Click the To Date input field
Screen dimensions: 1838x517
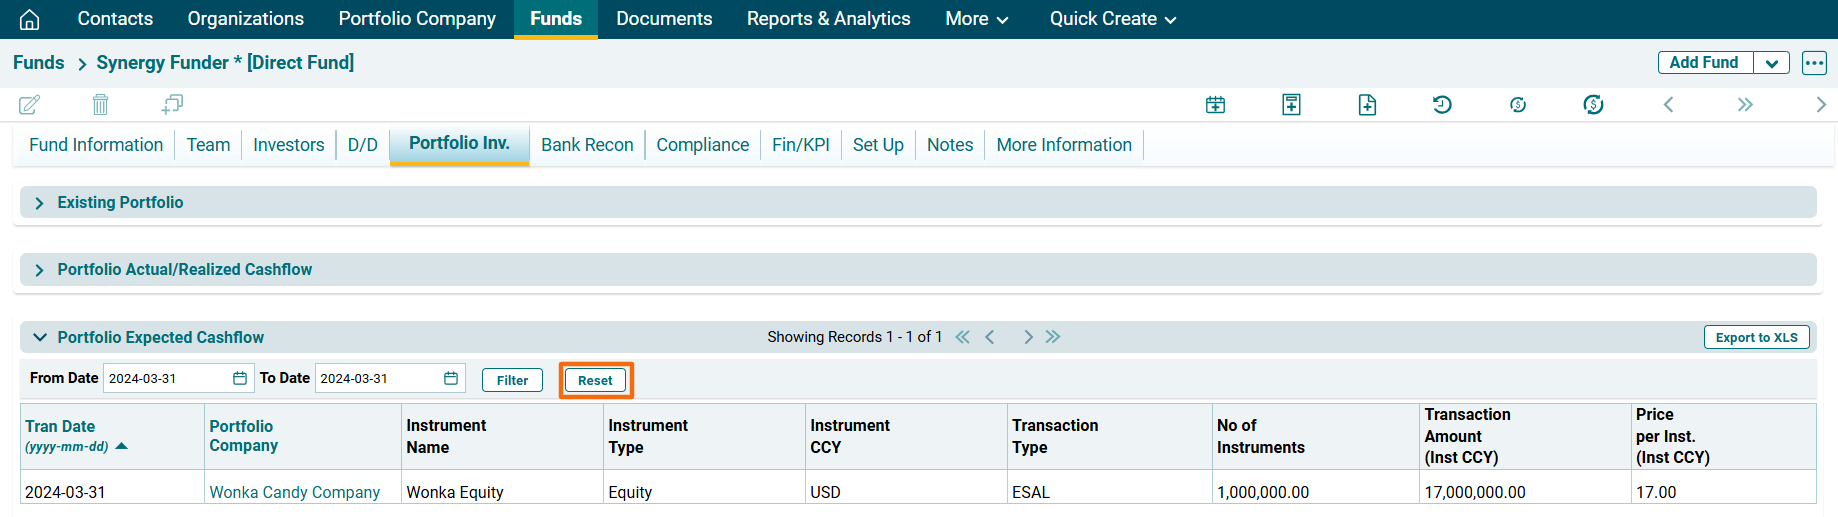click(x=378, y=379)
